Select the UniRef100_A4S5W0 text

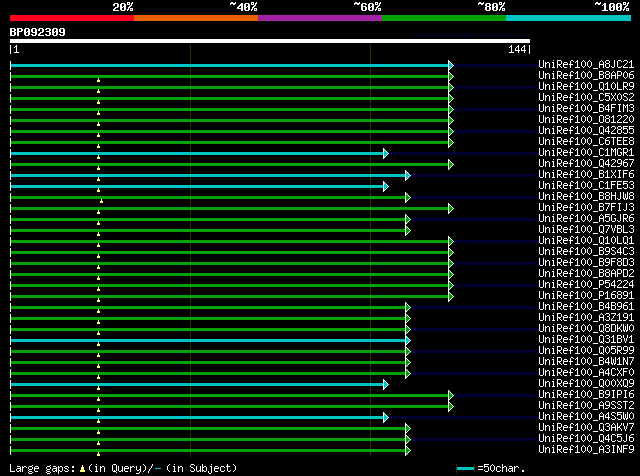coord(586,417)
